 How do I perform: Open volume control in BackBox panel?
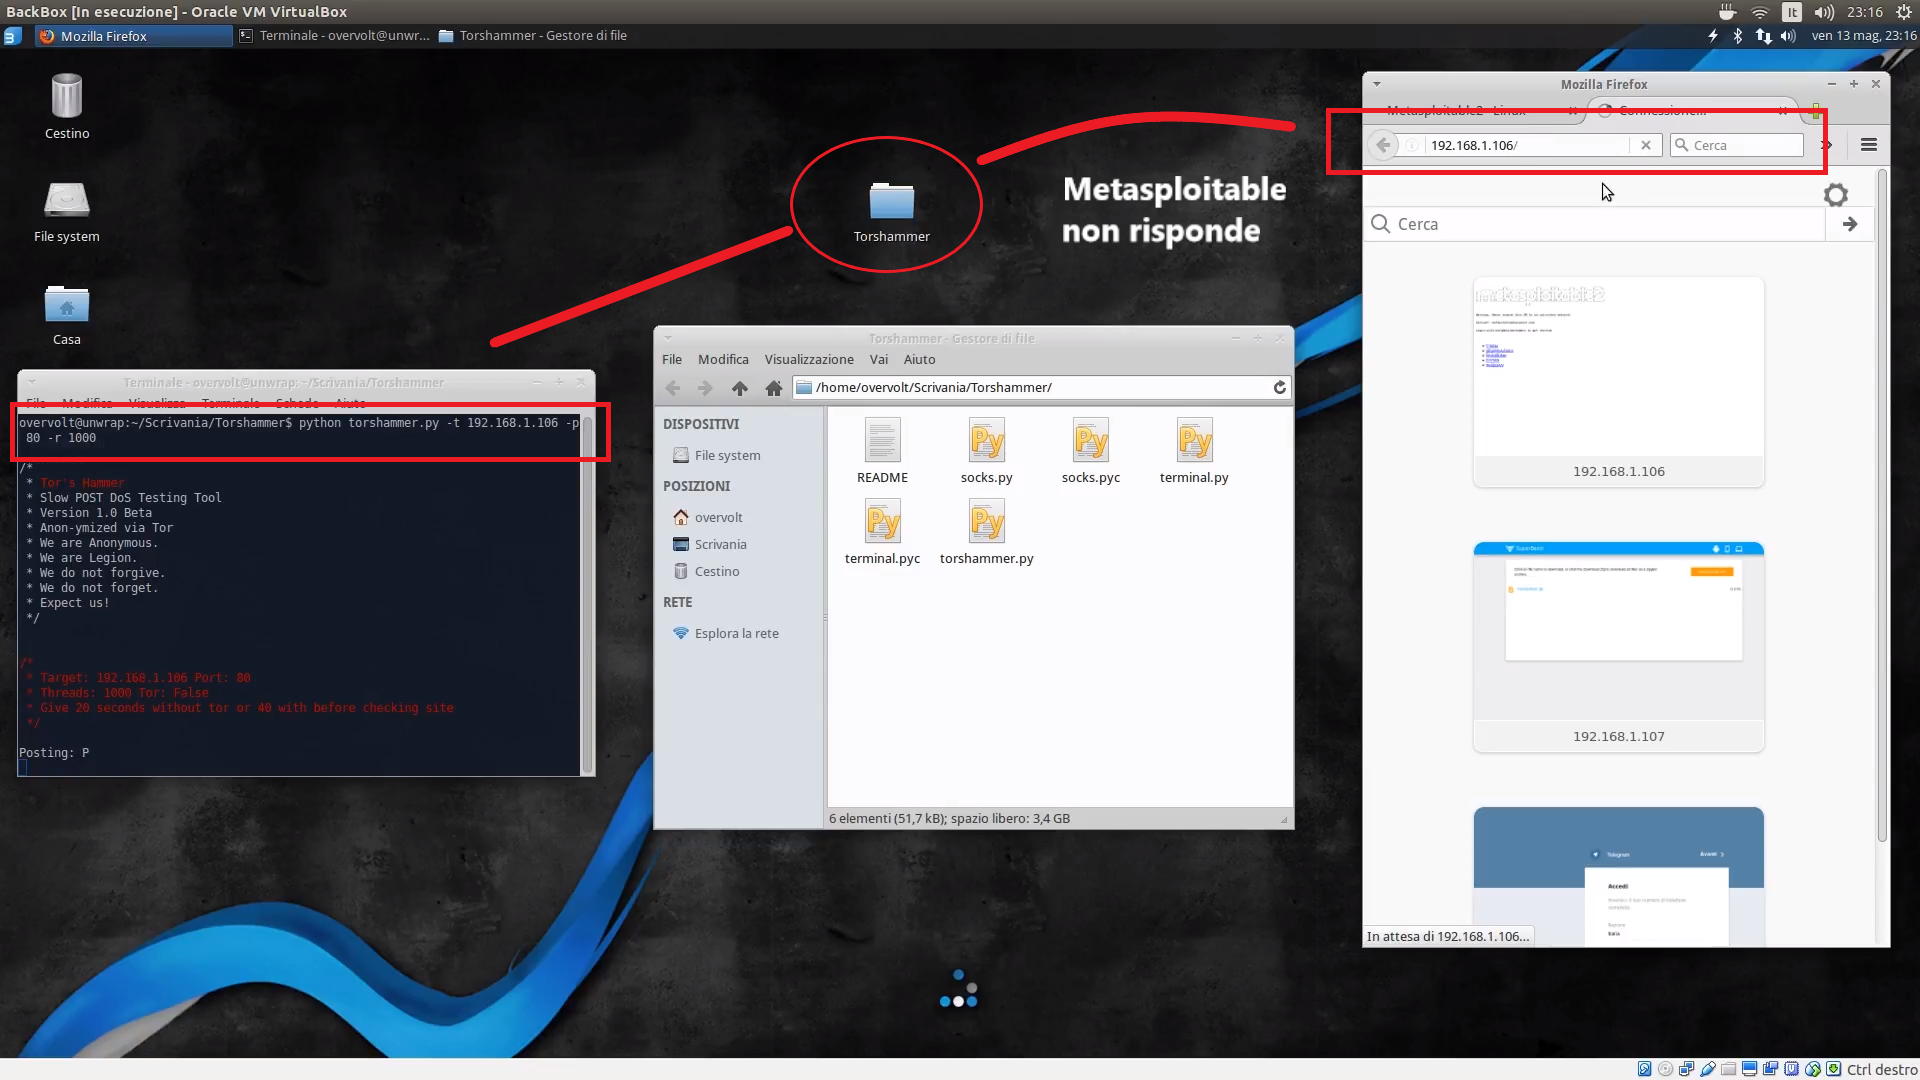(x=1789, y=36)
